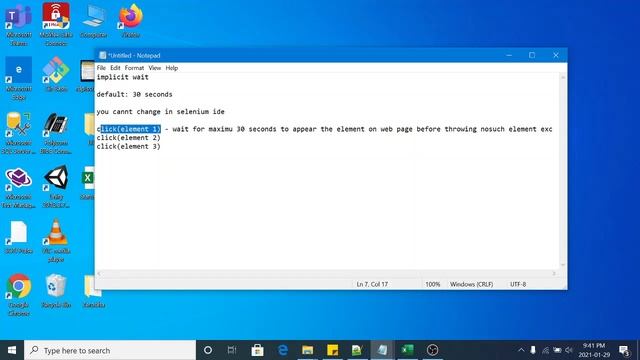
Task: Open the View menu in Notepad
Action: click(x=155, y=68)
